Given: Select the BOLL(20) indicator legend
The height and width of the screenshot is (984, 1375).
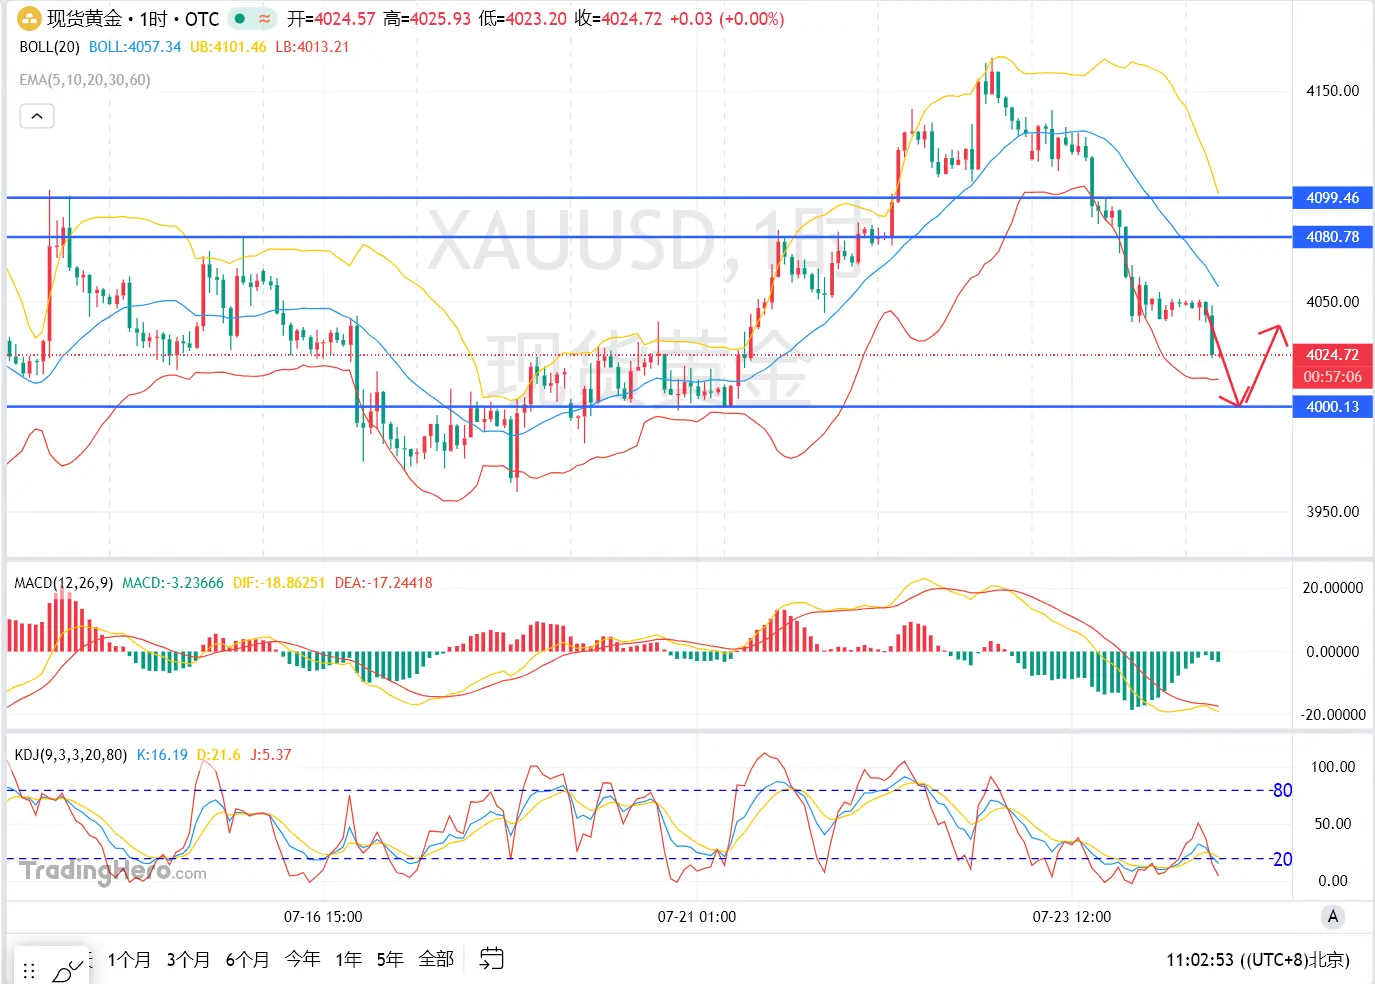Looking at the screenshot, I should [49, 47].
